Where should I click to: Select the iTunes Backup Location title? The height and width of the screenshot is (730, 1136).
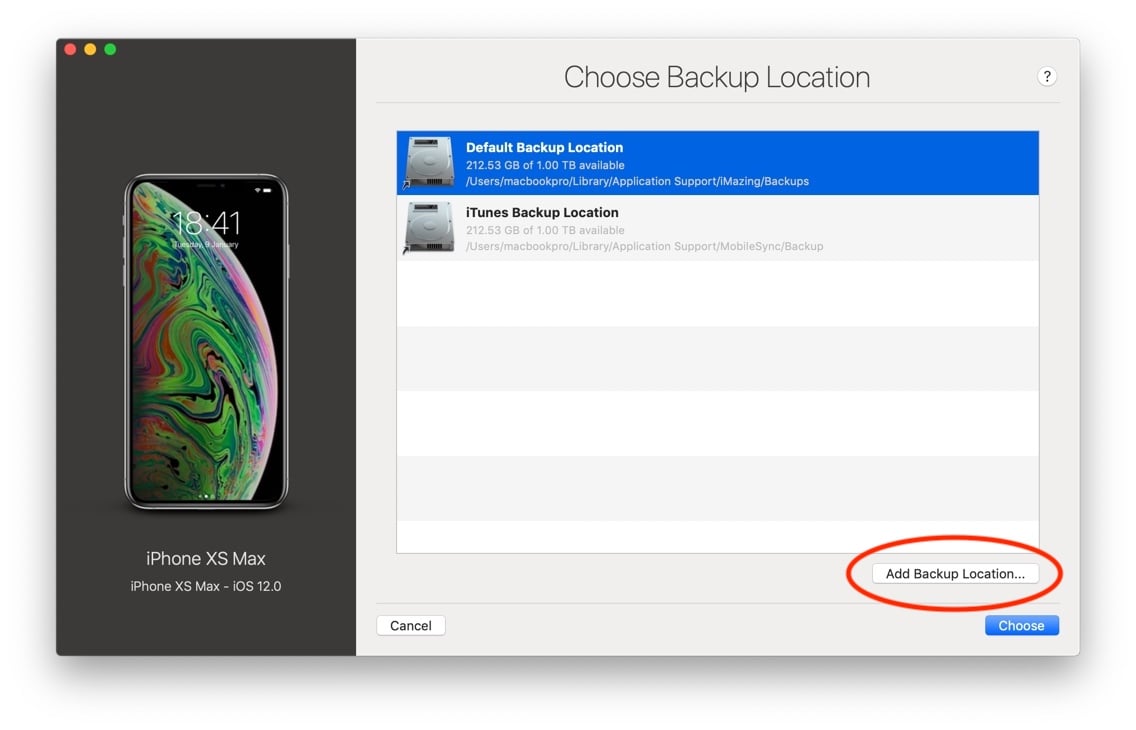tap(542, 212)
